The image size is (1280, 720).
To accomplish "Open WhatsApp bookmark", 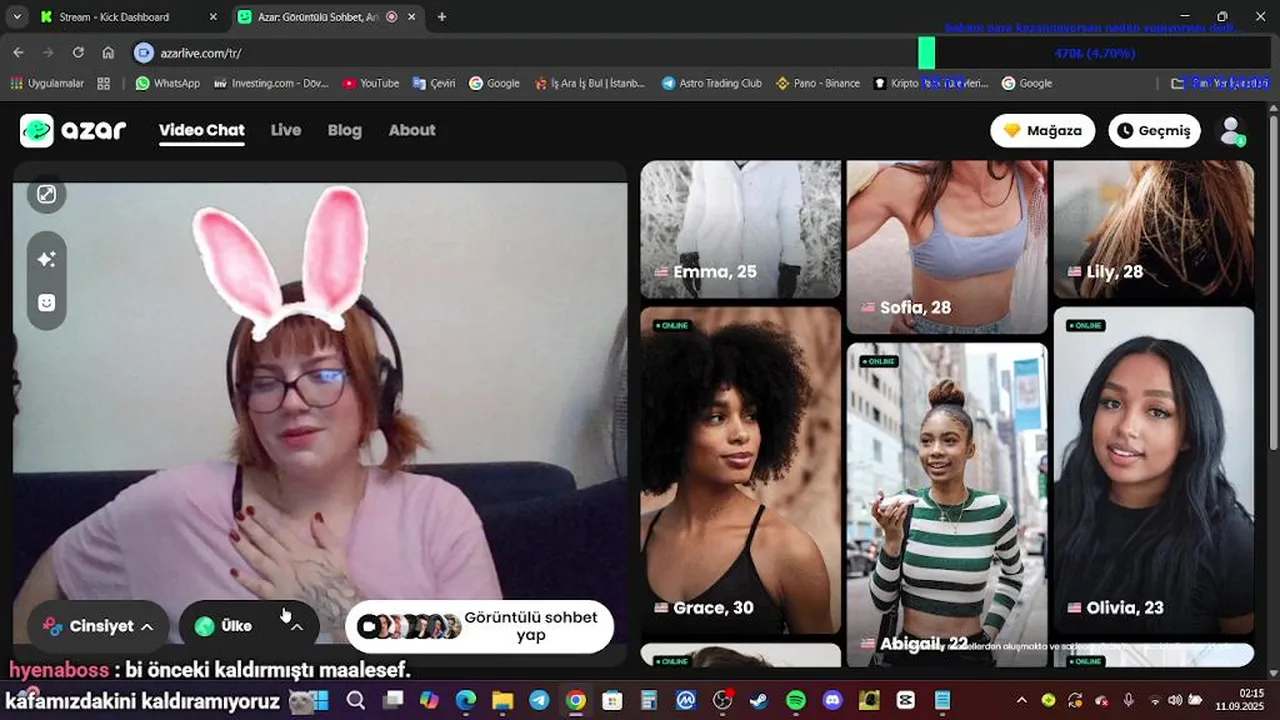I will (168, 84).
